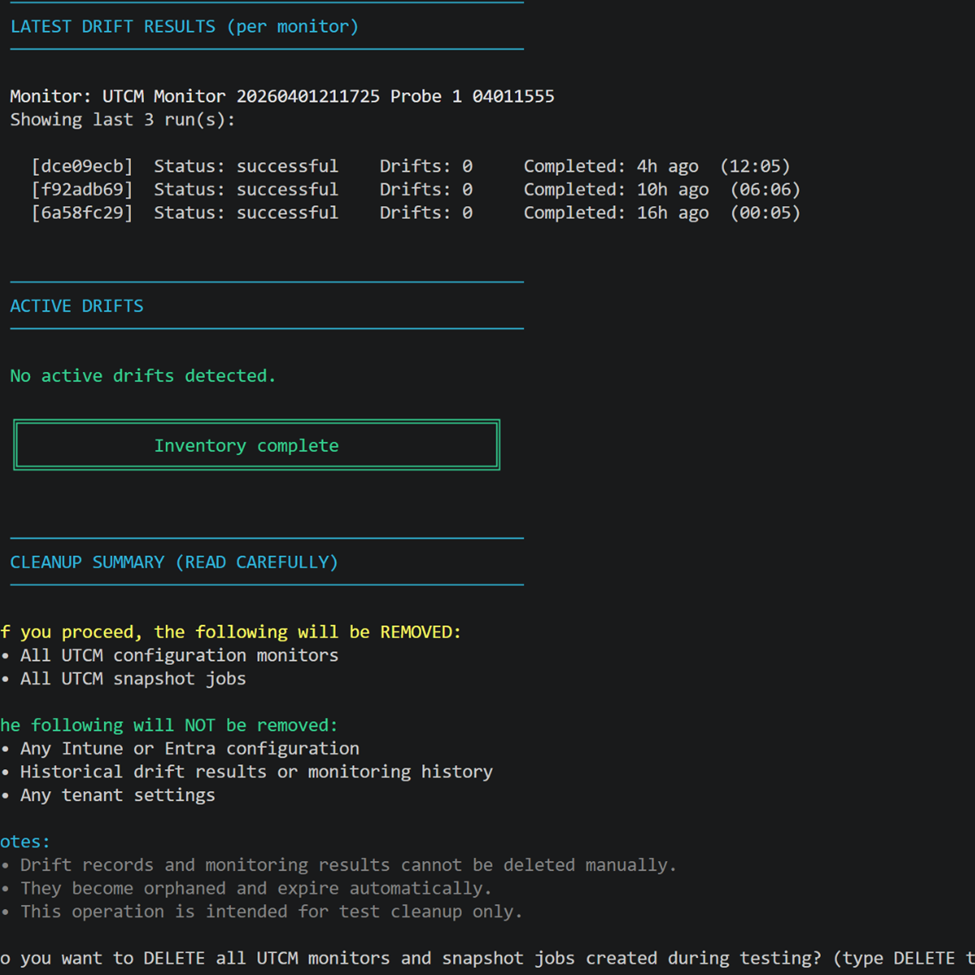Click the 16h ago completion entry

(672, 213)
